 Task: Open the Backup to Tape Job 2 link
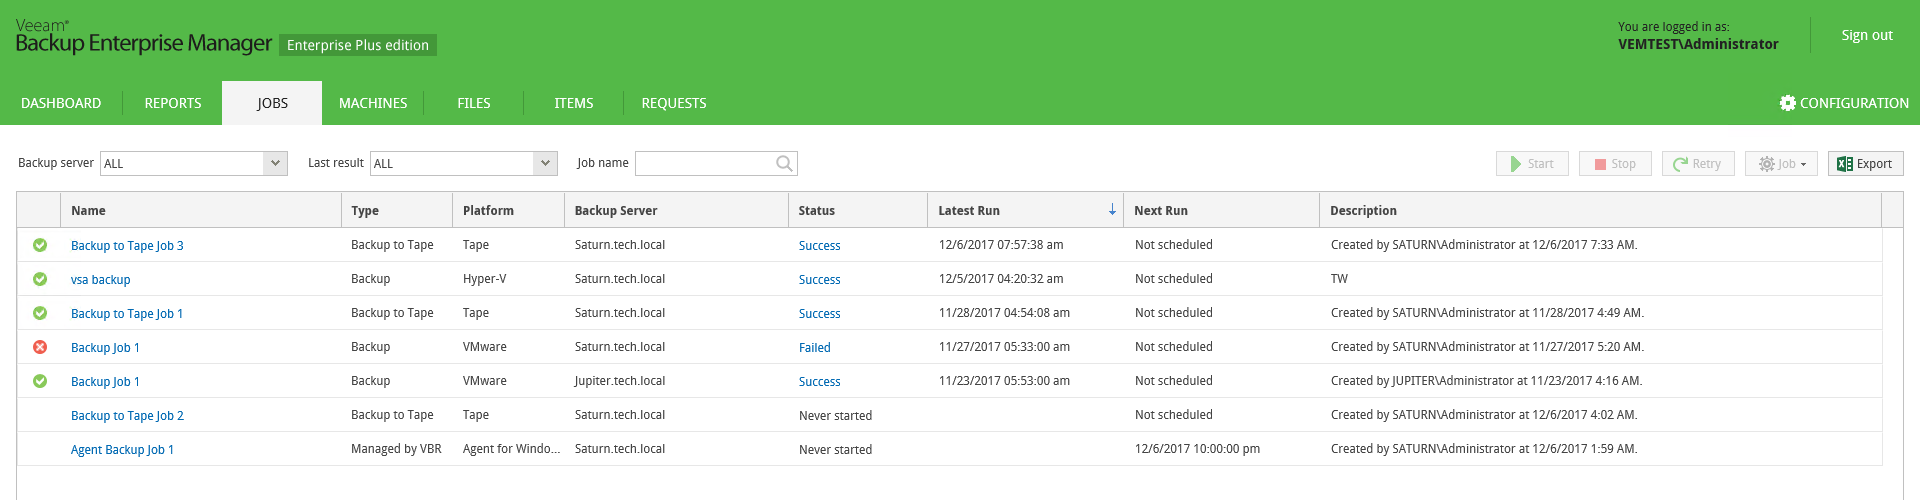tap(127, 416)
